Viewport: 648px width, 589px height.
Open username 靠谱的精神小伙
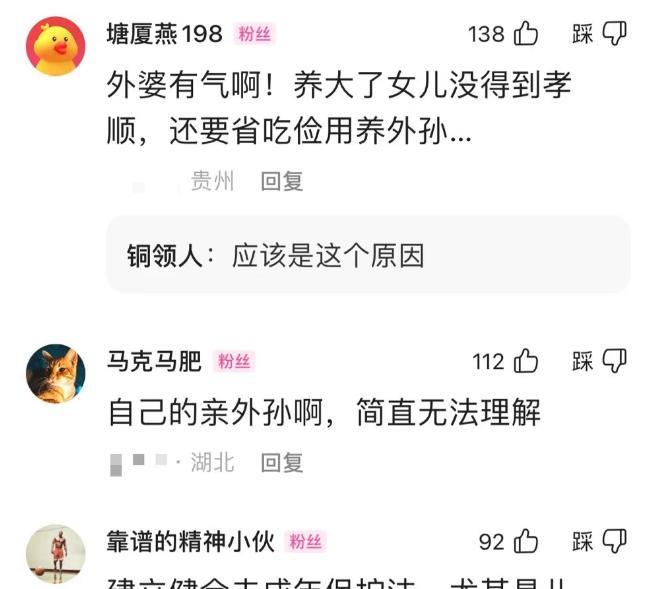click(x=191, y=541)
